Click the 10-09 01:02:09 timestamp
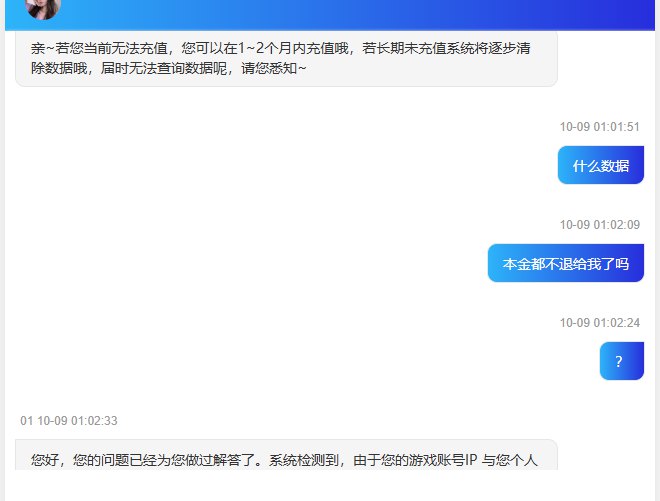The image size is (660, 501). (x=599, y=225)
